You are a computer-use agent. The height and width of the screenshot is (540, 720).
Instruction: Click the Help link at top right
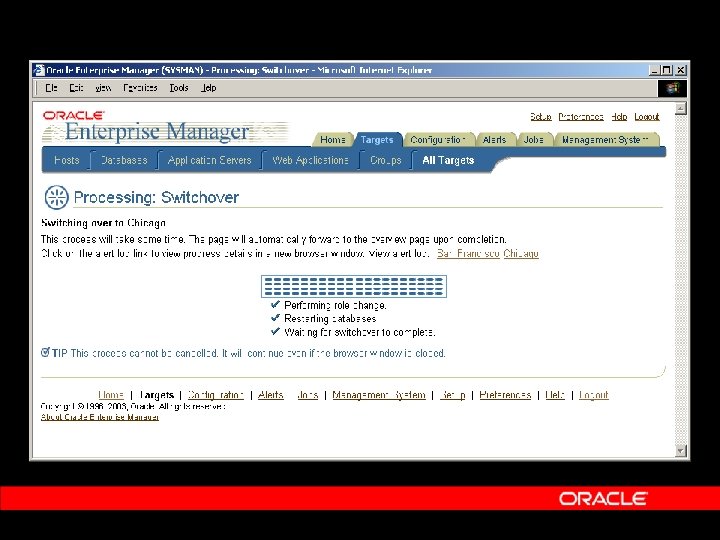click(619, 117)
